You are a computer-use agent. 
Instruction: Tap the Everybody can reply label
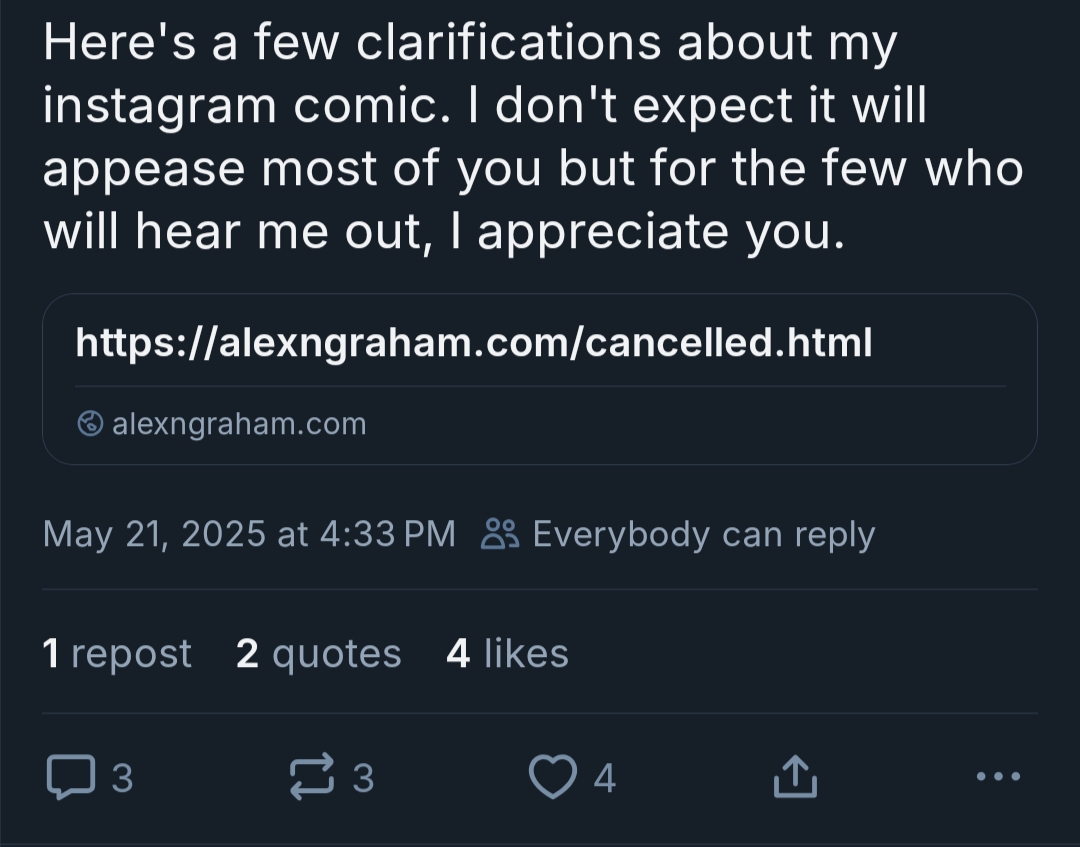click(x=703, y=534)
